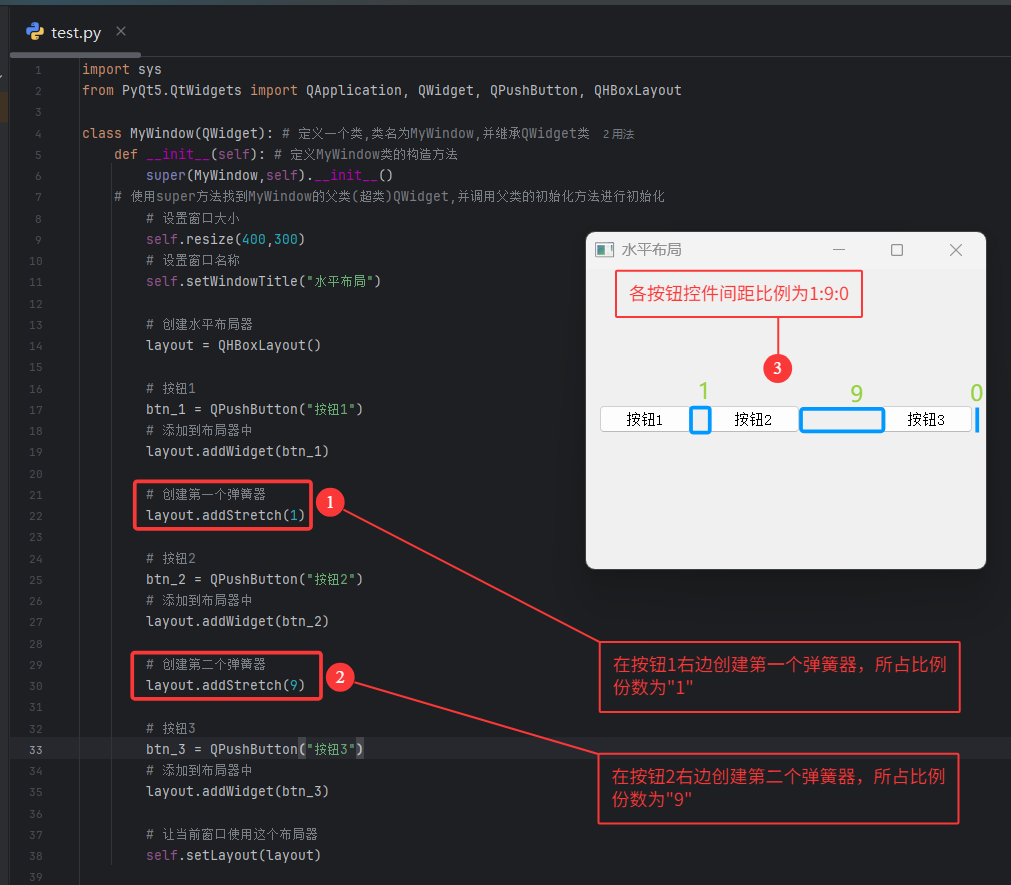Click 'layout.addStretch(1)' line
Viewport: 1011px width, 885px height.
coord(226,515)
